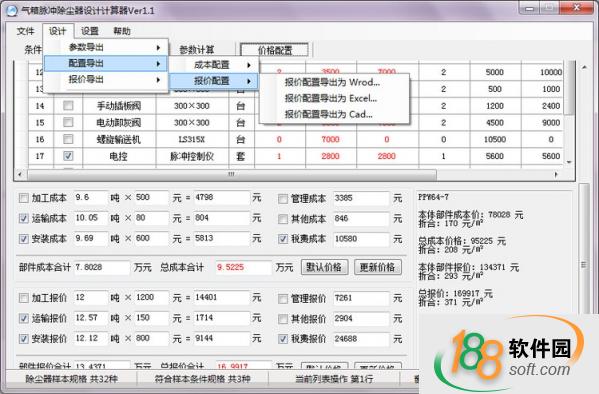Click the table's horizontal scrollbar thumb
Image resolution: width=599 pixels, height=394 pixels.
point(232,174)
